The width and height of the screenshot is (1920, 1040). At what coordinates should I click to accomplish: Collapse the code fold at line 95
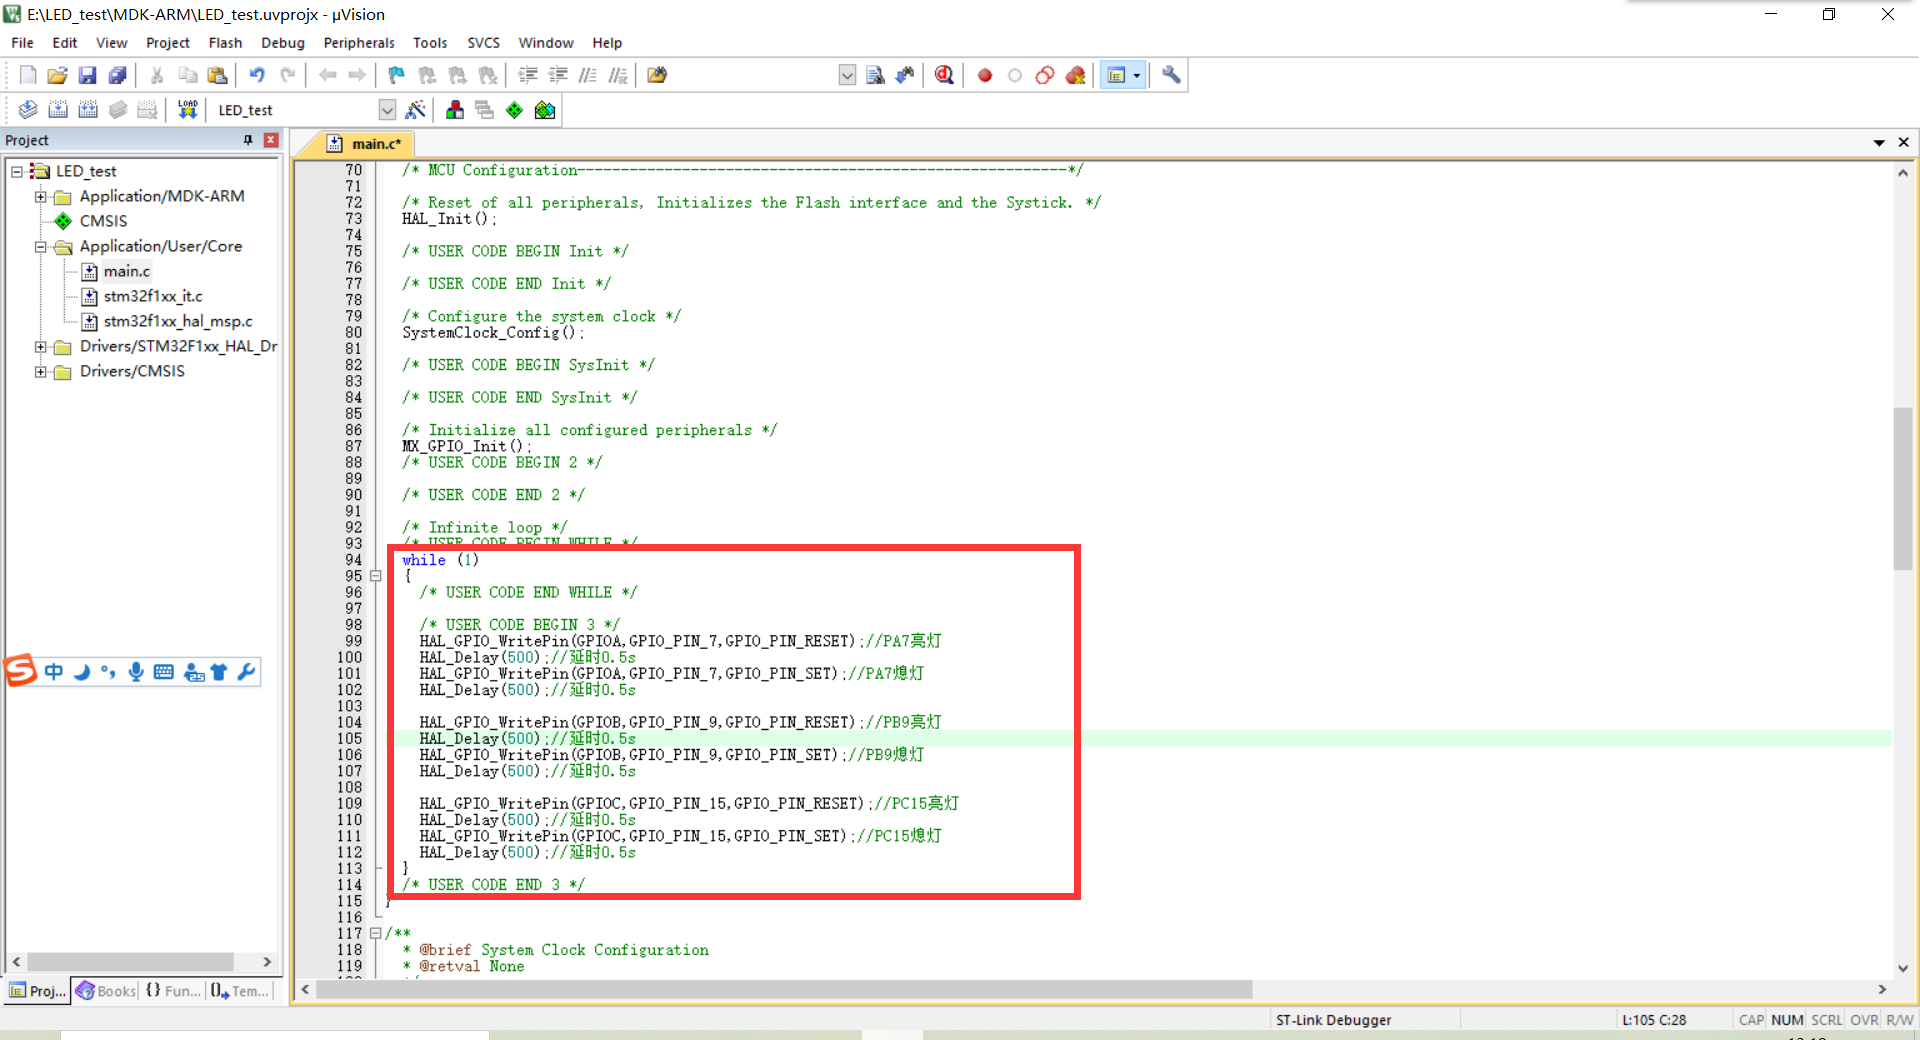coord(376,576)
